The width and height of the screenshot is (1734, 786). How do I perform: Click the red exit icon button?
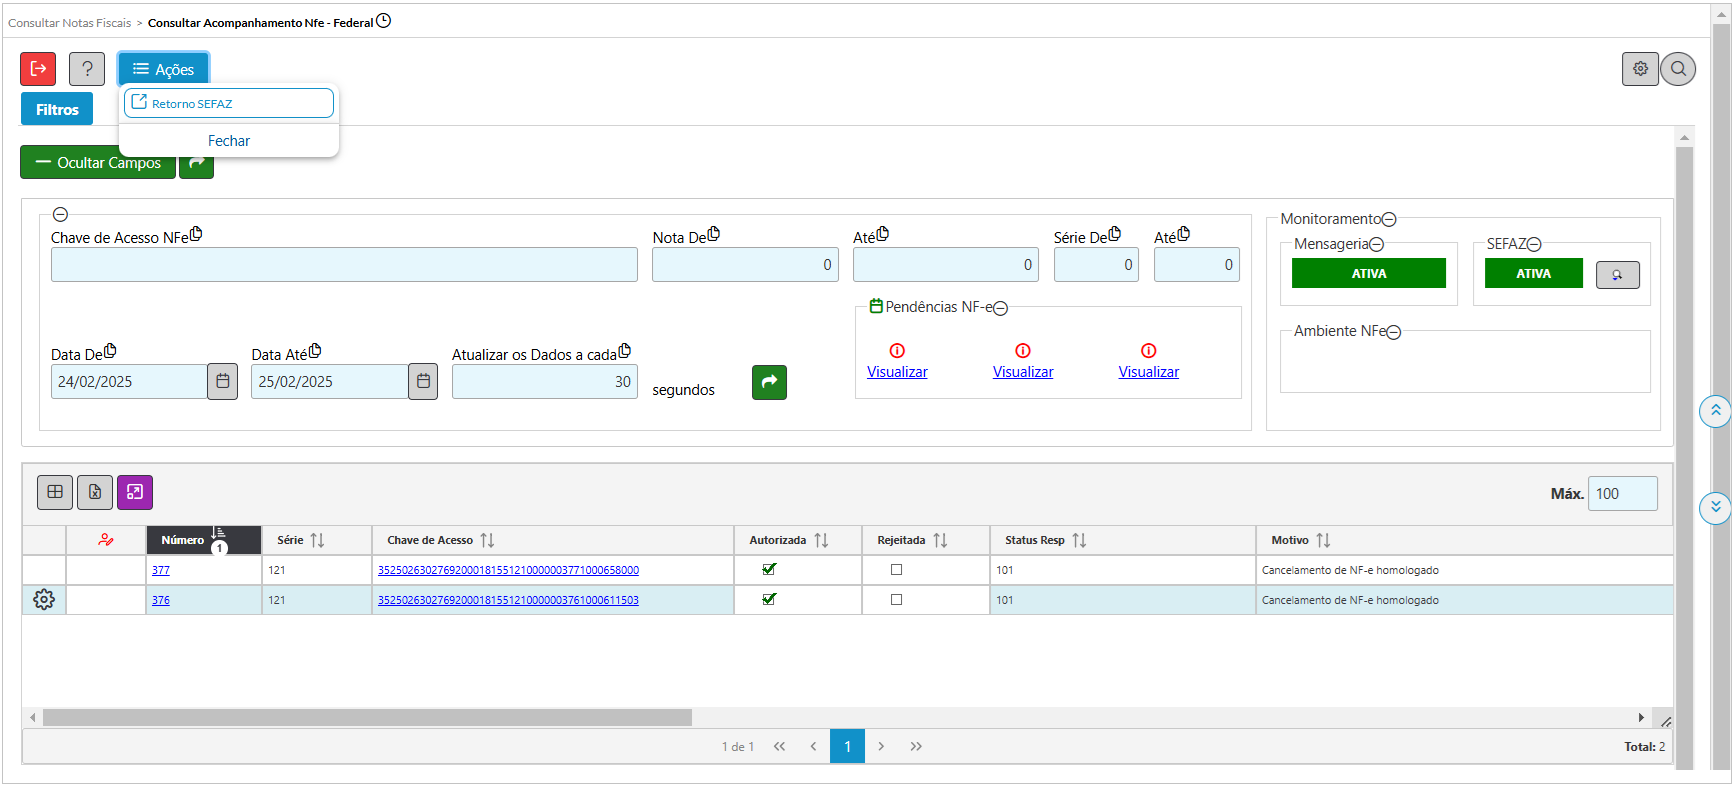[38, 69]
